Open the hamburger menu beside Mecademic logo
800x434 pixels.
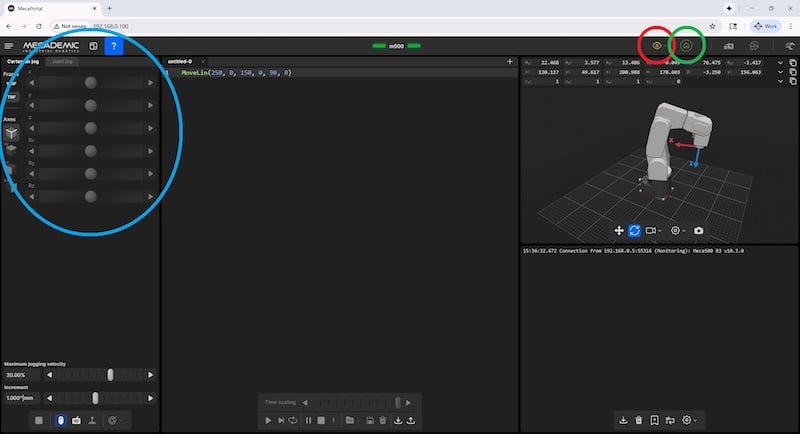tap(9, 46)
